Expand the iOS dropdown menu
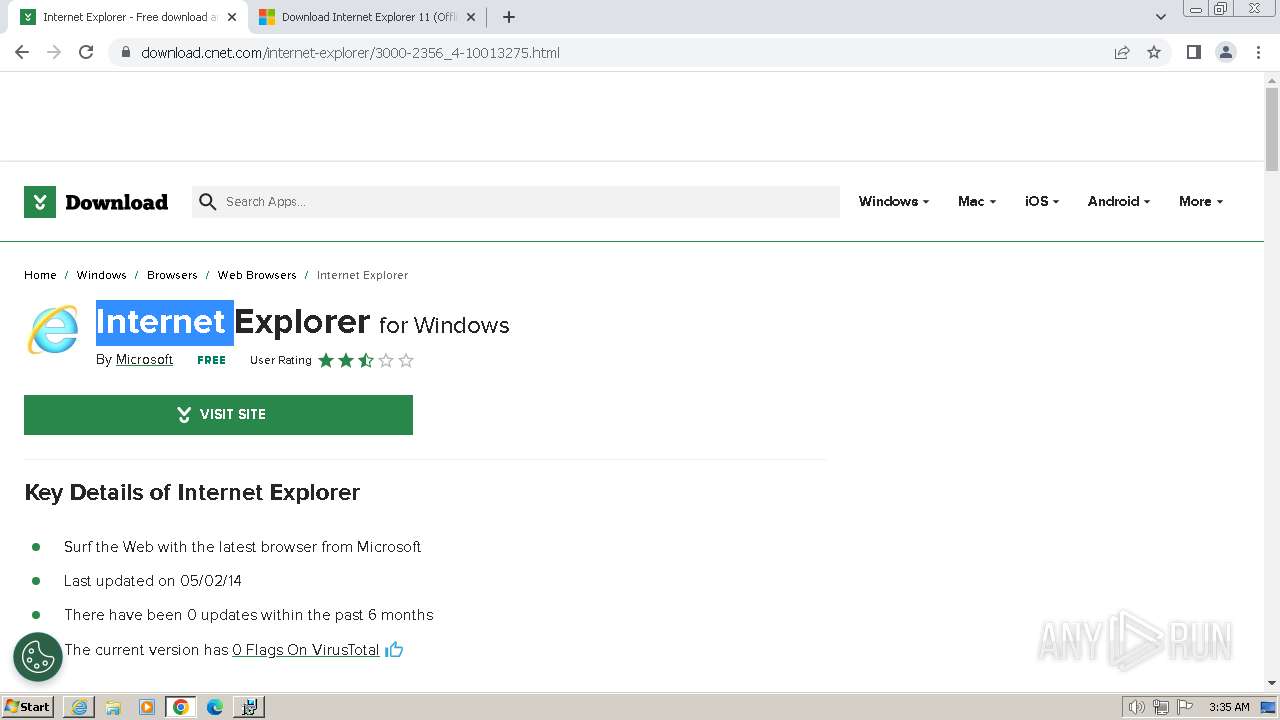Image resolution: width=1280 pixels, height=720 pixels. pyautogui.click(x=1042, y=201)
